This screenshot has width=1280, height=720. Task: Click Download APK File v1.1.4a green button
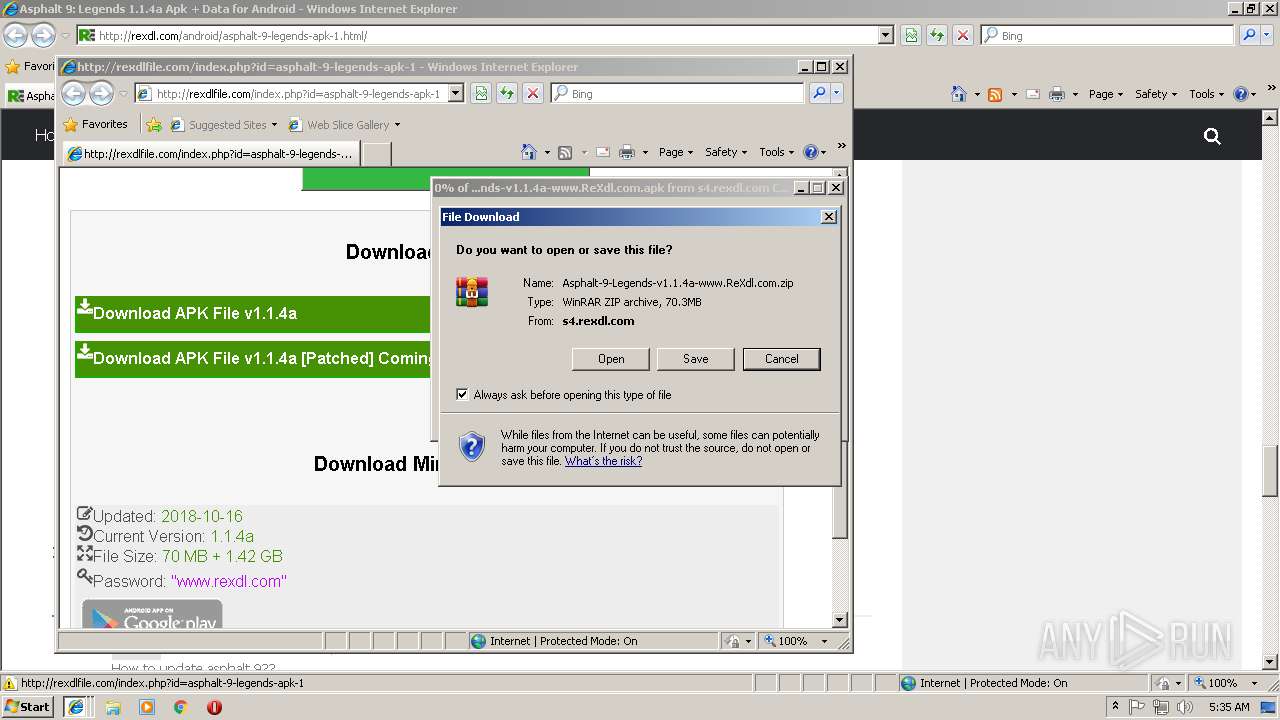click(x=252, y=313)
